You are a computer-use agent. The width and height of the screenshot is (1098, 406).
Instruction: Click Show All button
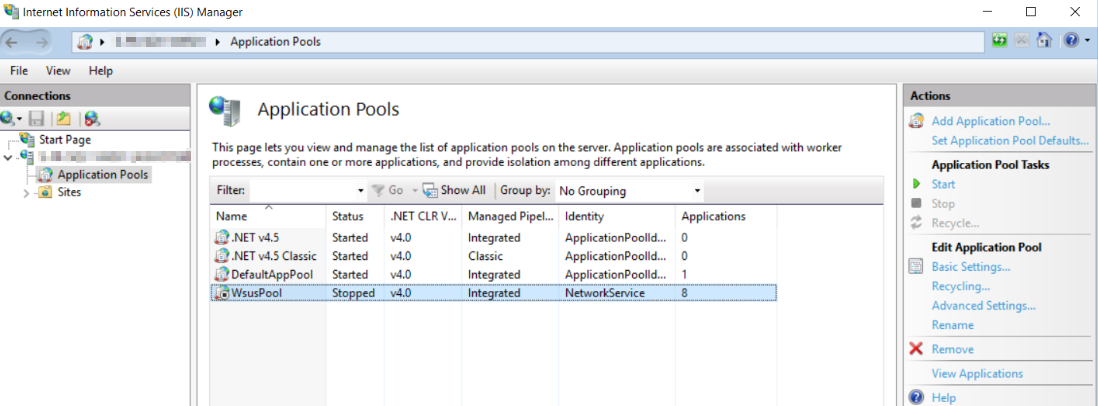pos(454,190)
